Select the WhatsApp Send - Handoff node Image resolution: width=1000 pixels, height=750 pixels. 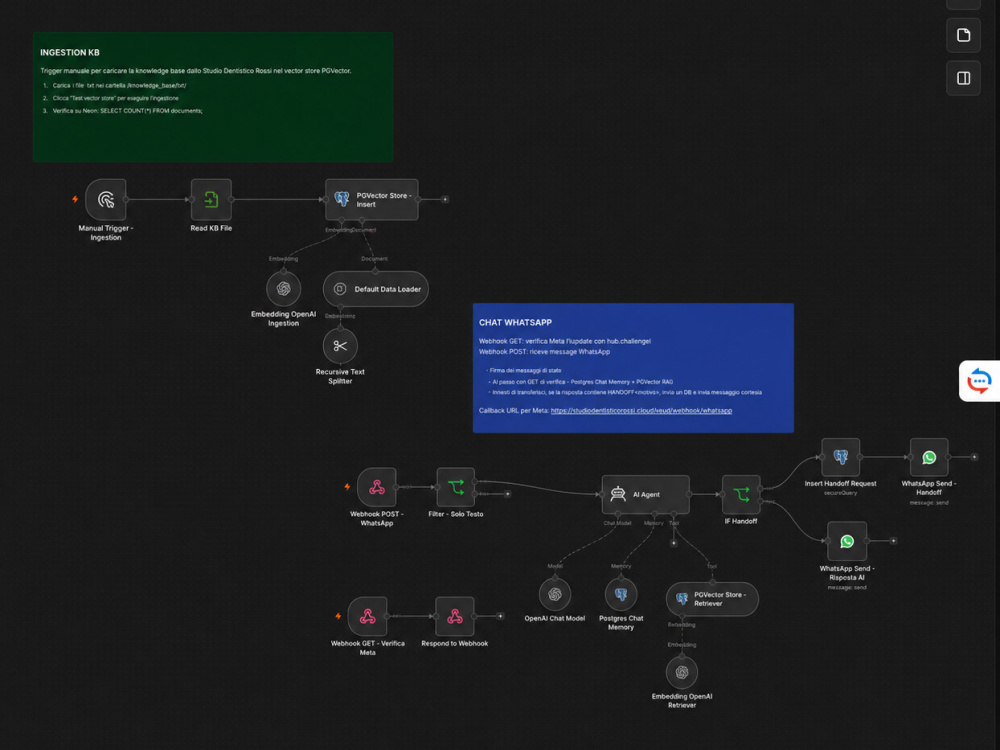point(929,457)
